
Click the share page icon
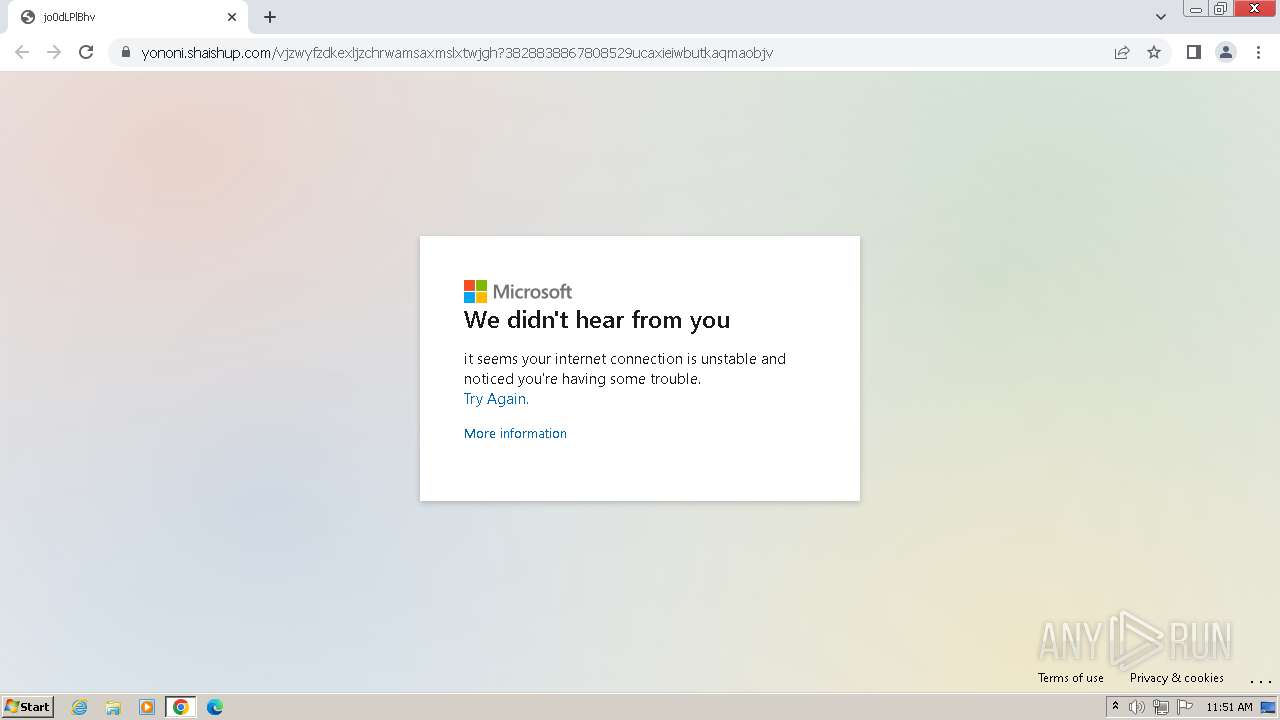(1122, 53)
